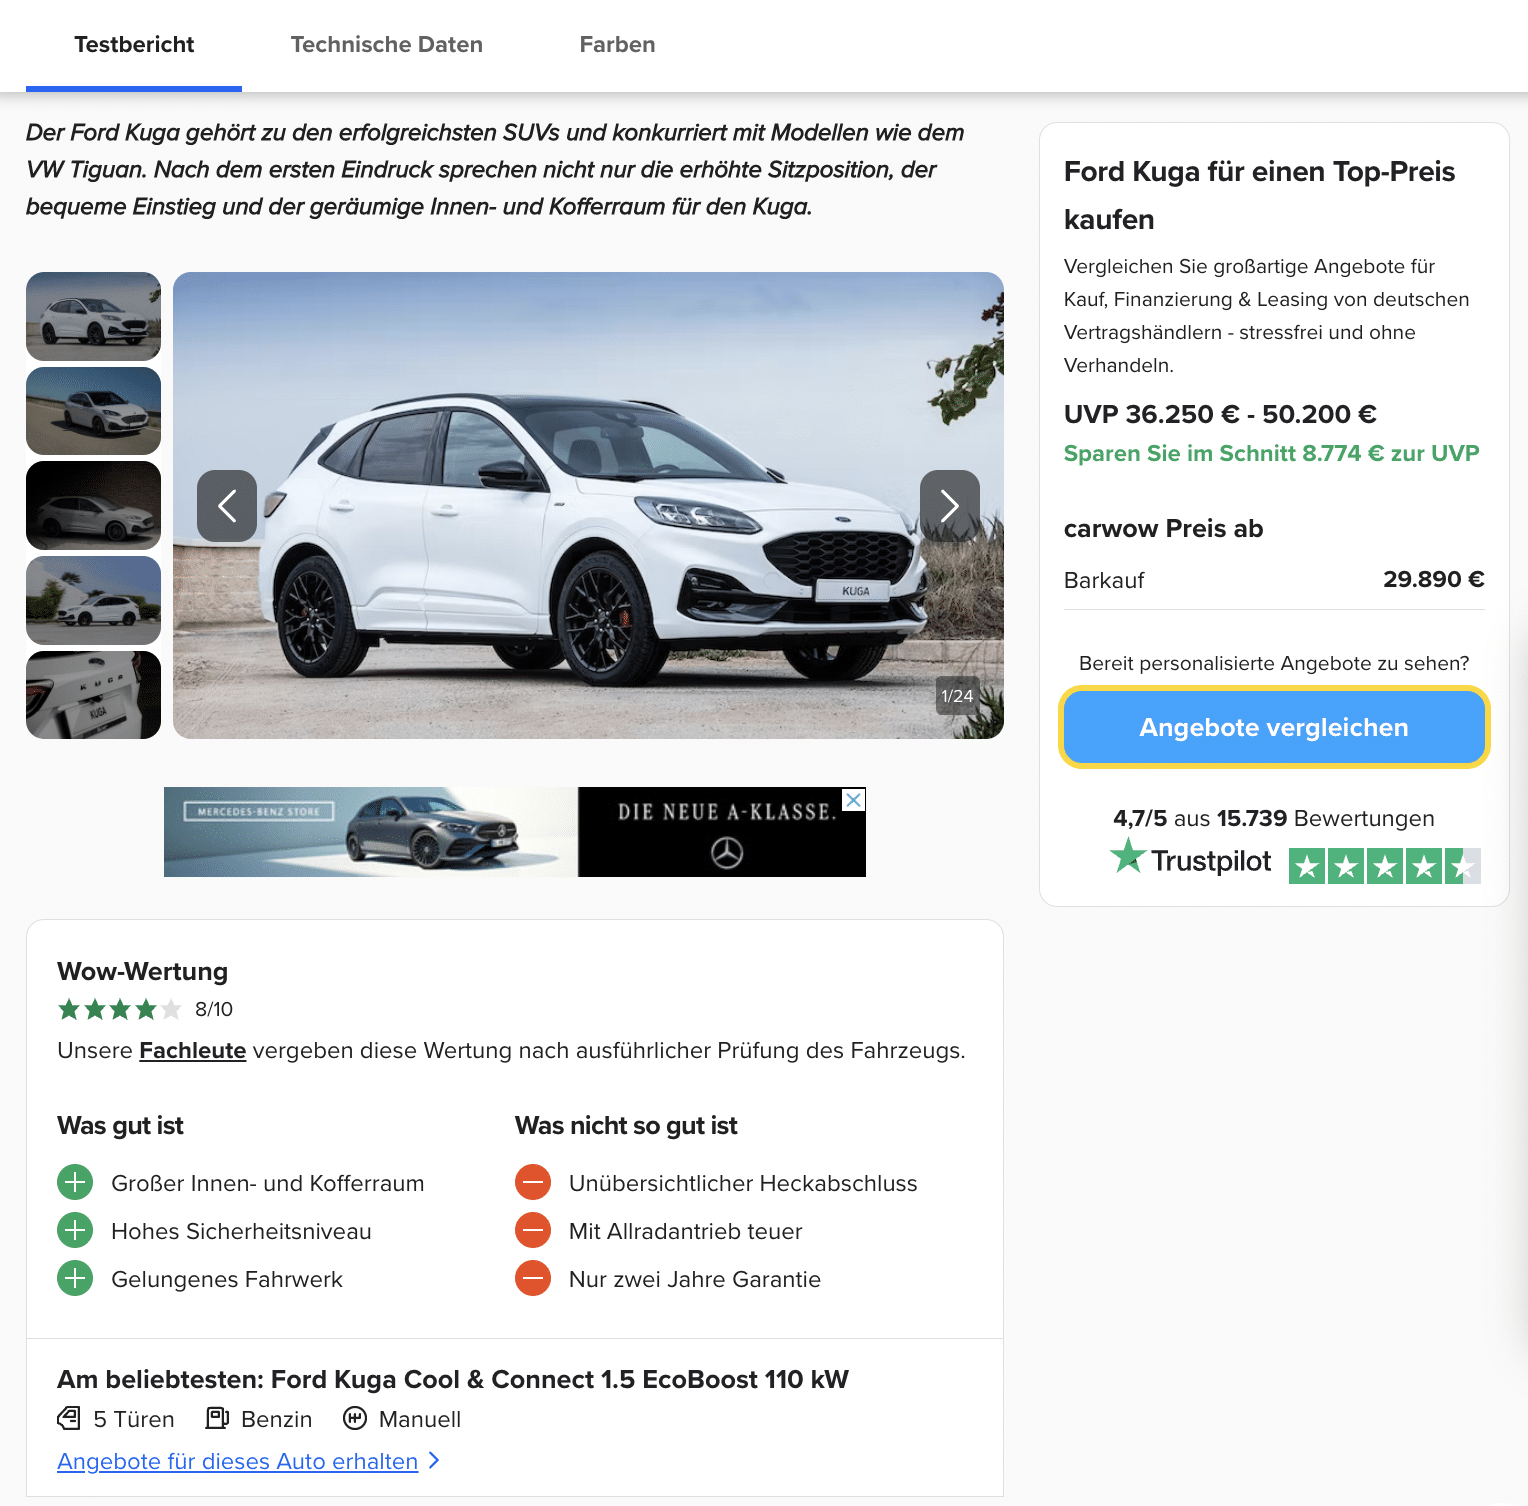Open second thumbnail of Kuga driving on road
1528x1506 pixels.
click(x=93, y=411)
